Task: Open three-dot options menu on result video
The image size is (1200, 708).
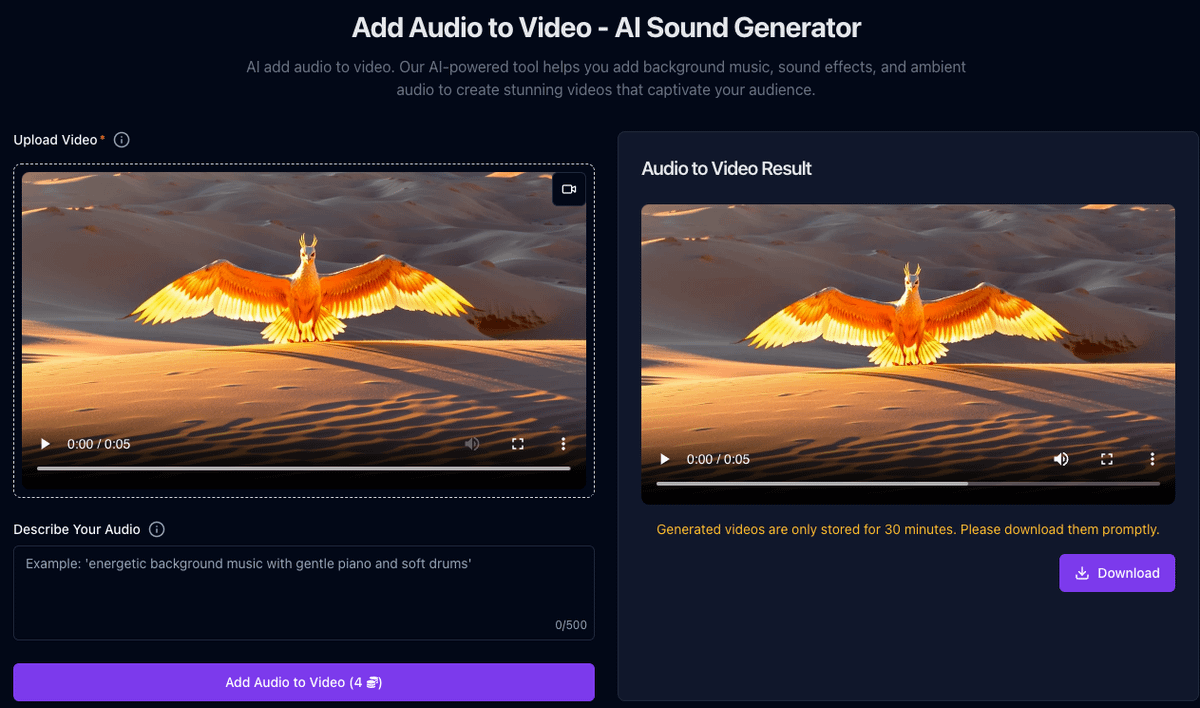Action: tap(1152, 459)
